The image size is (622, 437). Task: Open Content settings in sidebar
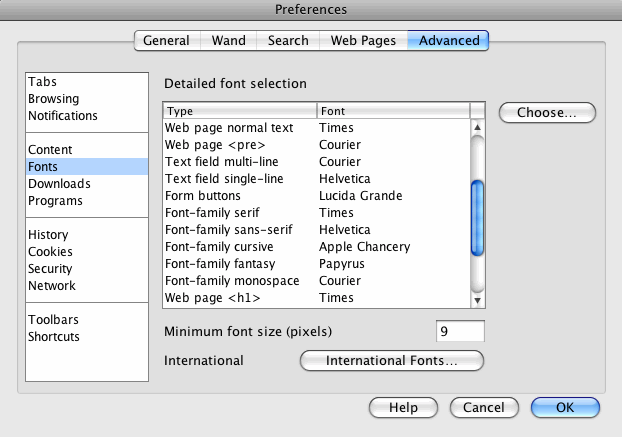coord(87,150)
